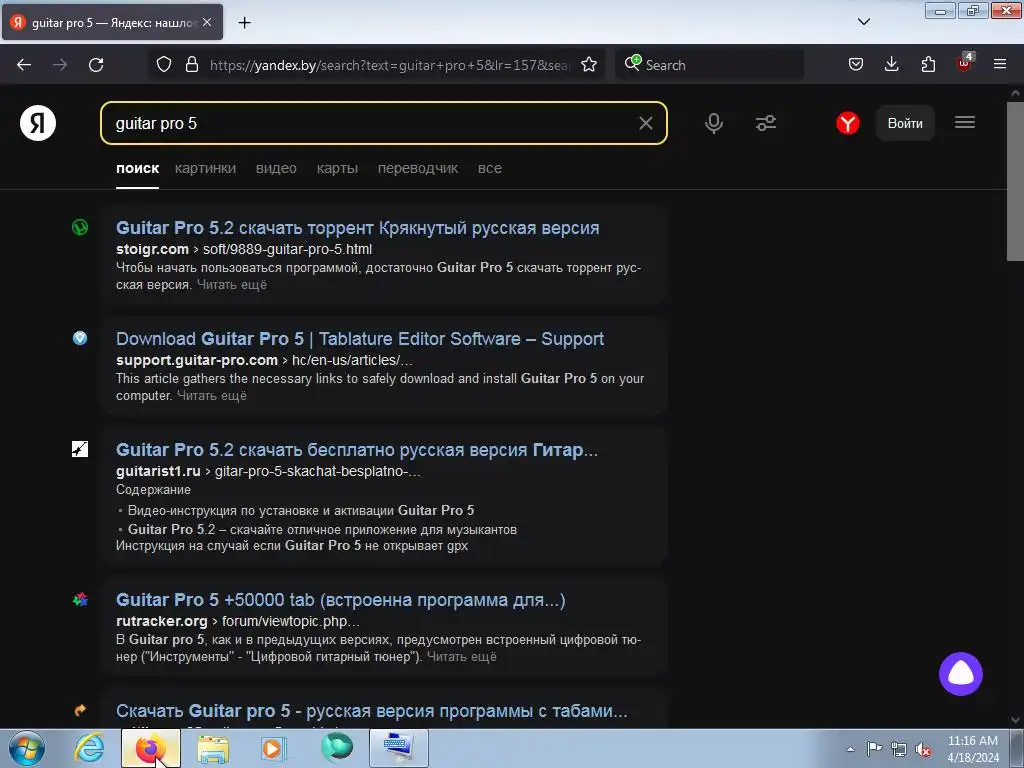Launch the Alice assistant purple button

(961, 674)
